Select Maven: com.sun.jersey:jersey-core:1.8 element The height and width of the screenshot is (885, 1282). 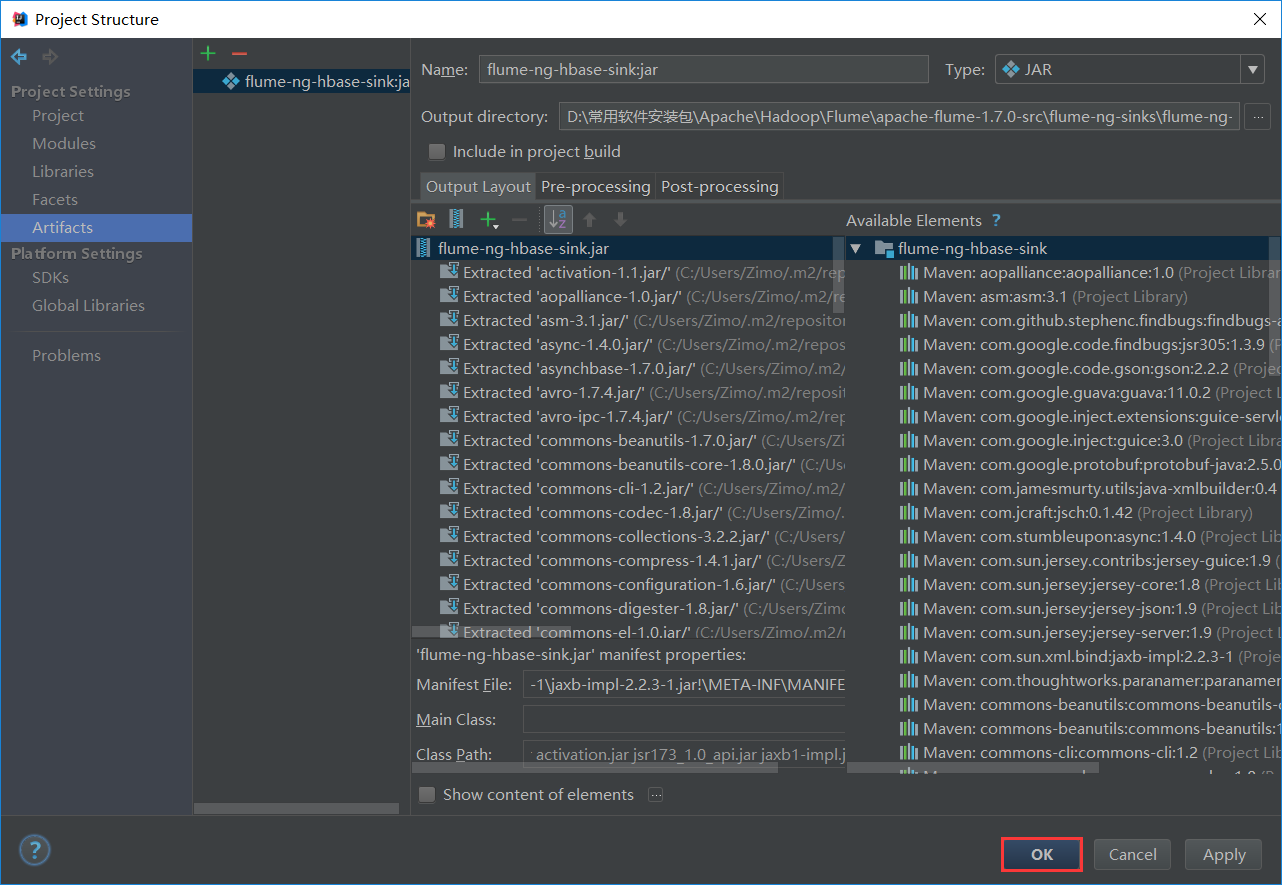pos(1065,584)
